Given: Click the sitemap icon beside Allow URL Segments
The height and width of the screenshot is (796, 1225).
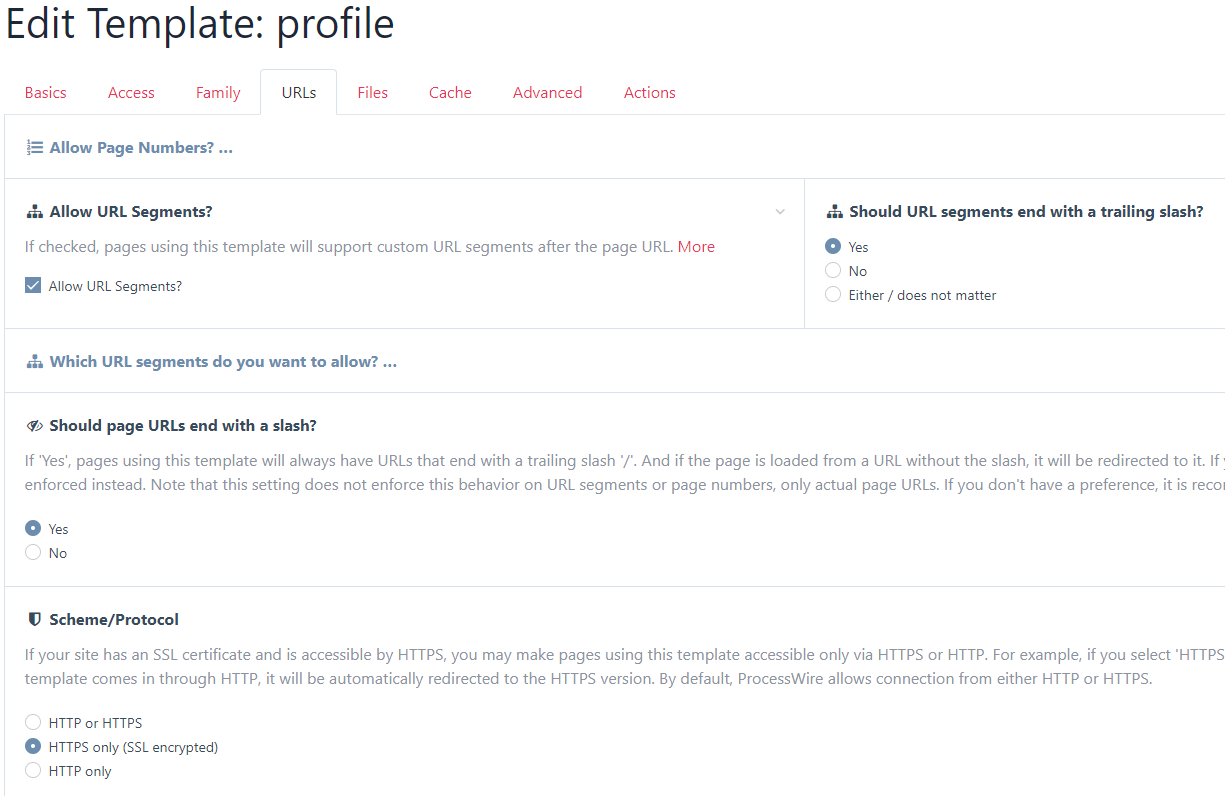Looking at the screenshot, I should click(34, 212).
